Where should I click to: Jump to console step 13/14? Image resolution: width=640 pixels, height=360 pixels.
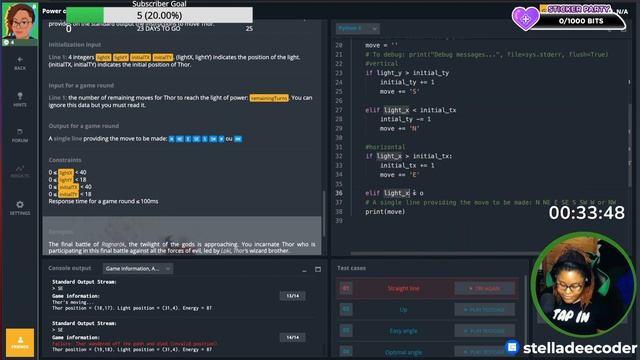292,296
